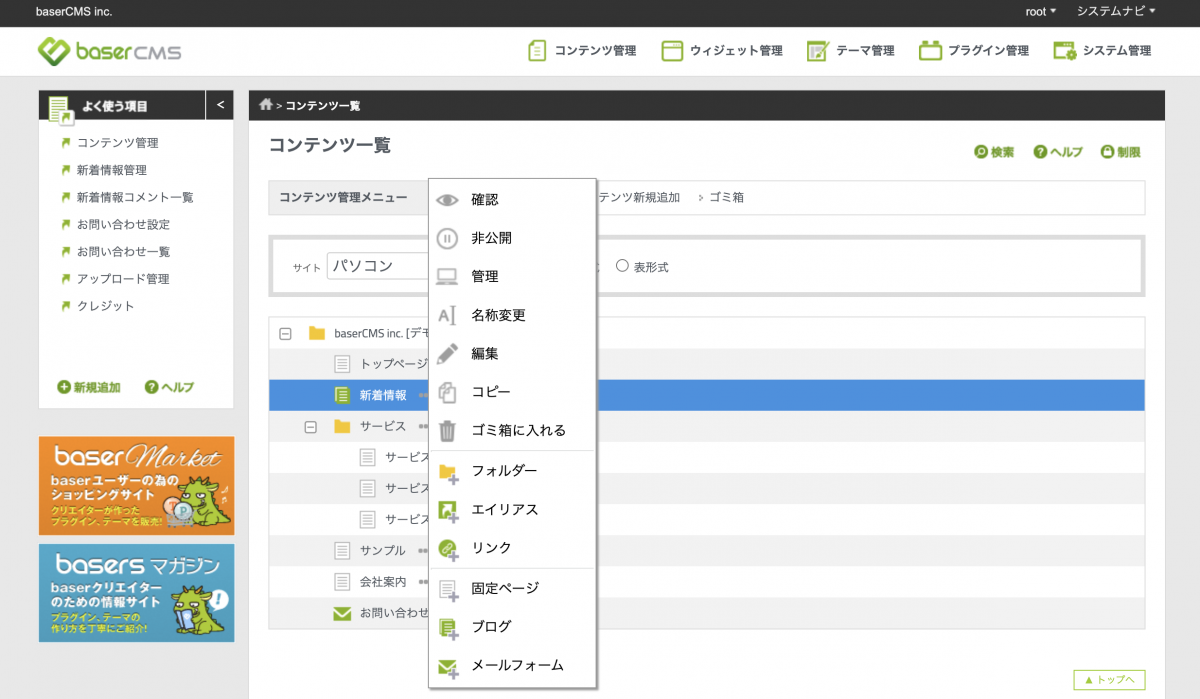
Task: Click the 新着情報コメント一覧 sidebar link
Action: tap(134, 197)
